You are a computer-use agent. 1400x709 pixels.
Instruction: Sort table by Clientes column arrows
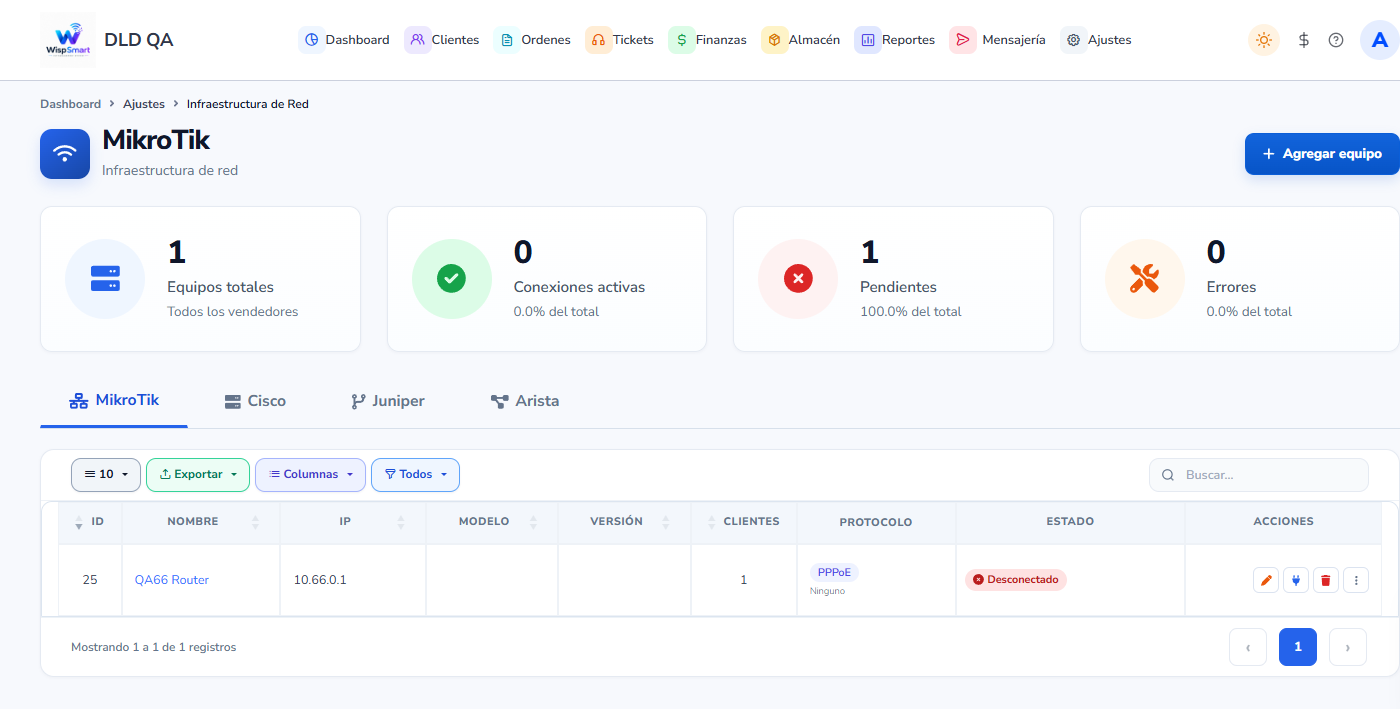point(711,522)
